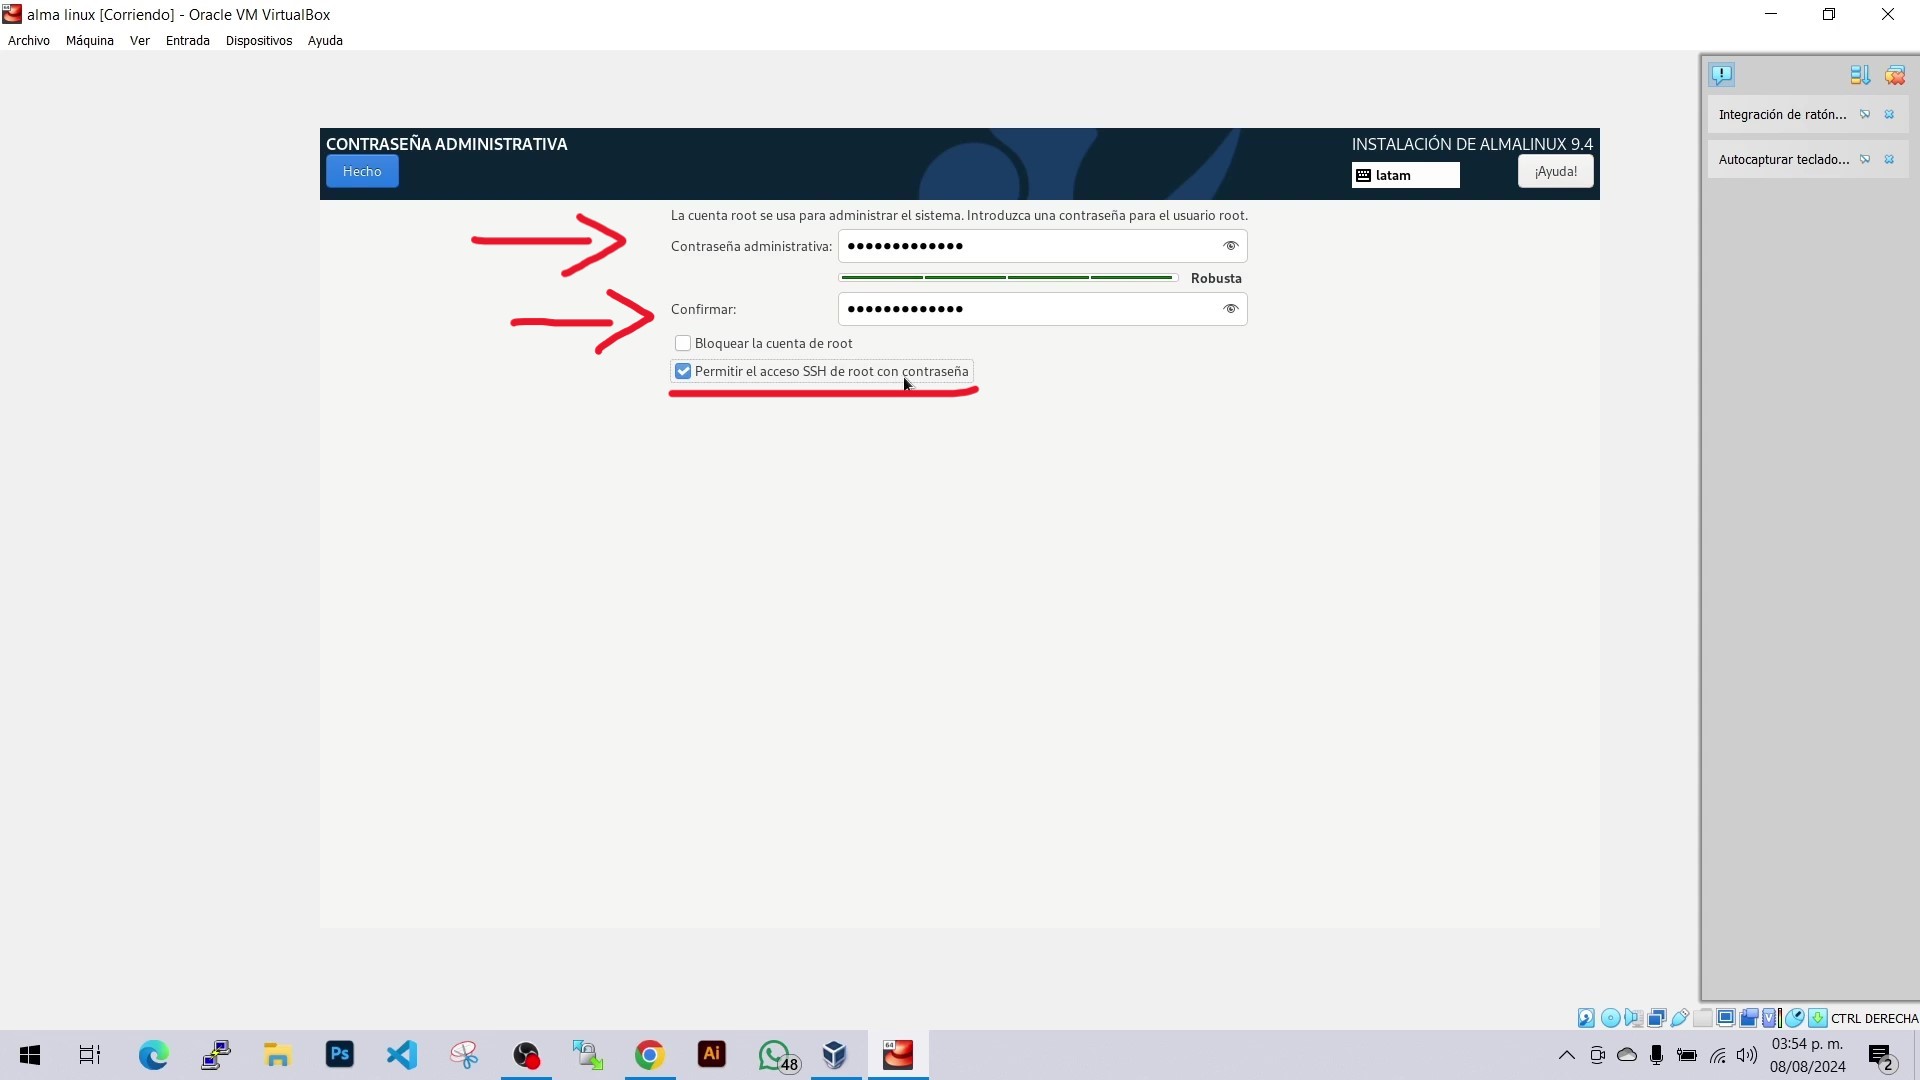Switch to Google Chrome on the taskbar
1920x1080 pixels.
click(x=650, y=1055)
